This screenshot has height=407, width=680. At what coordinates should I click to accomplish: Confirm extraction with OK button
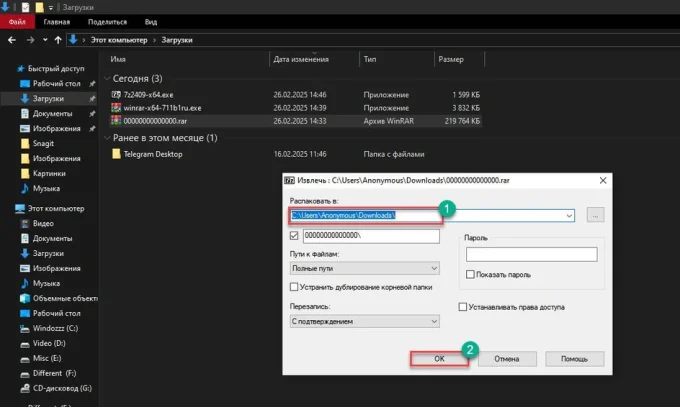pyautogui.click(x=439, y=359)
